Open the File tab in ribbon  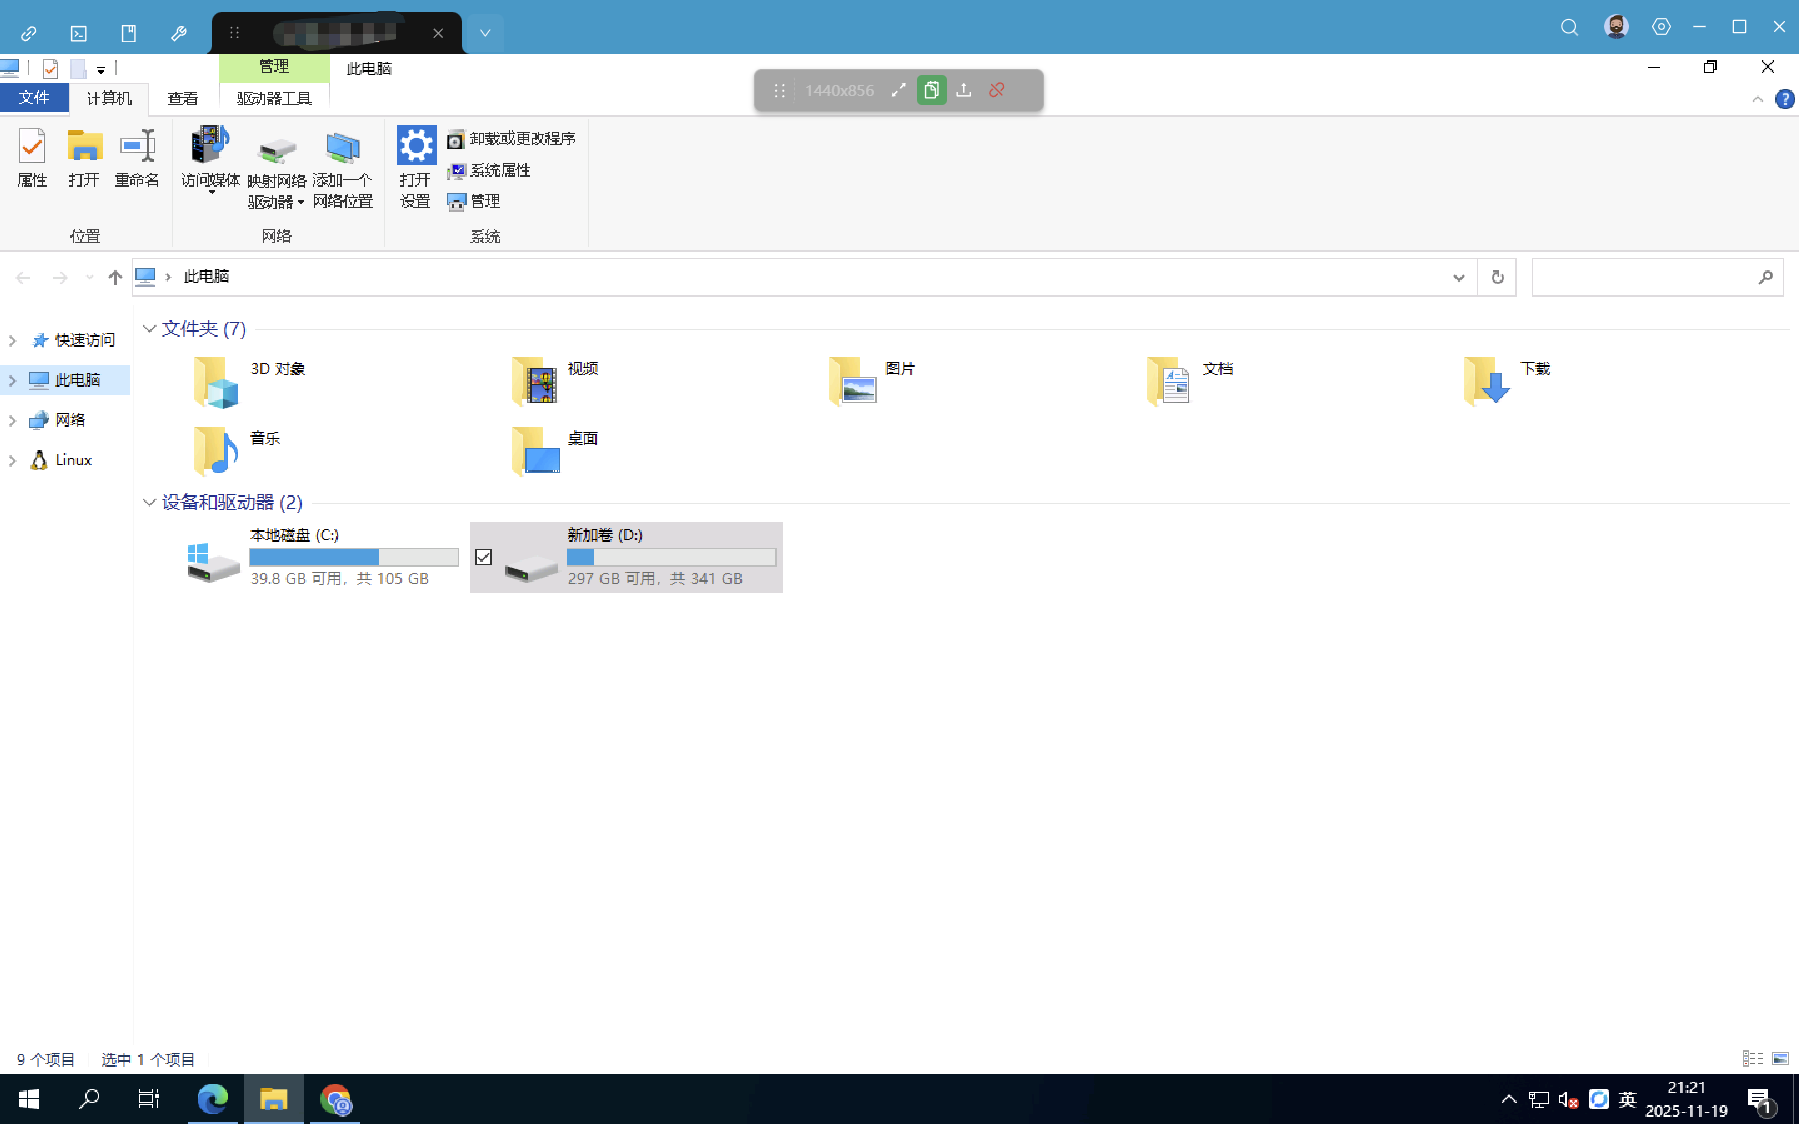tap(34, 98)
